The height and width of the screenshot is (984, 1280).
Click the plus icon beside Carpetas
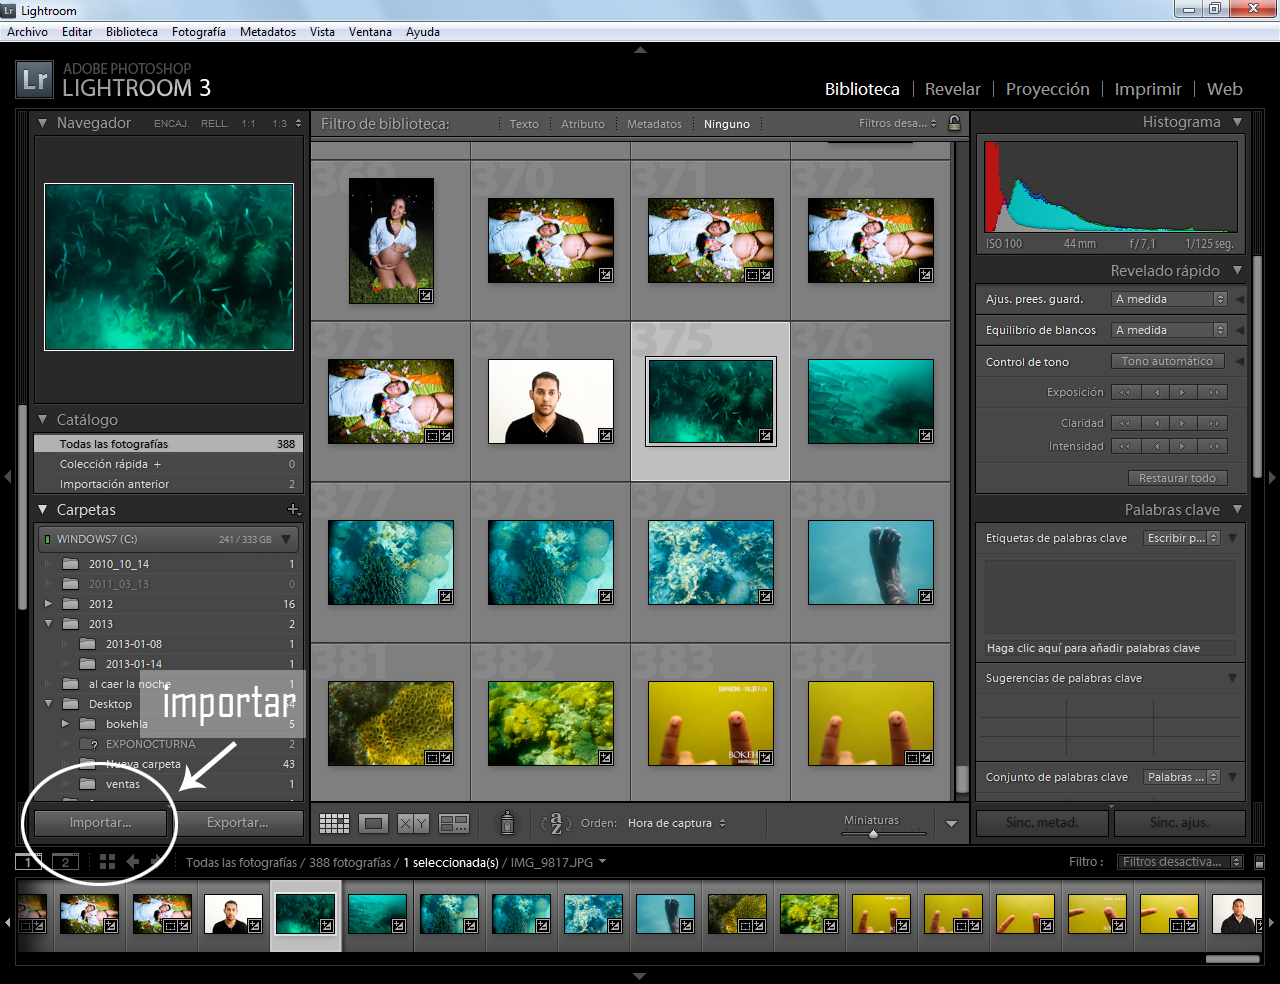point(295,509)
